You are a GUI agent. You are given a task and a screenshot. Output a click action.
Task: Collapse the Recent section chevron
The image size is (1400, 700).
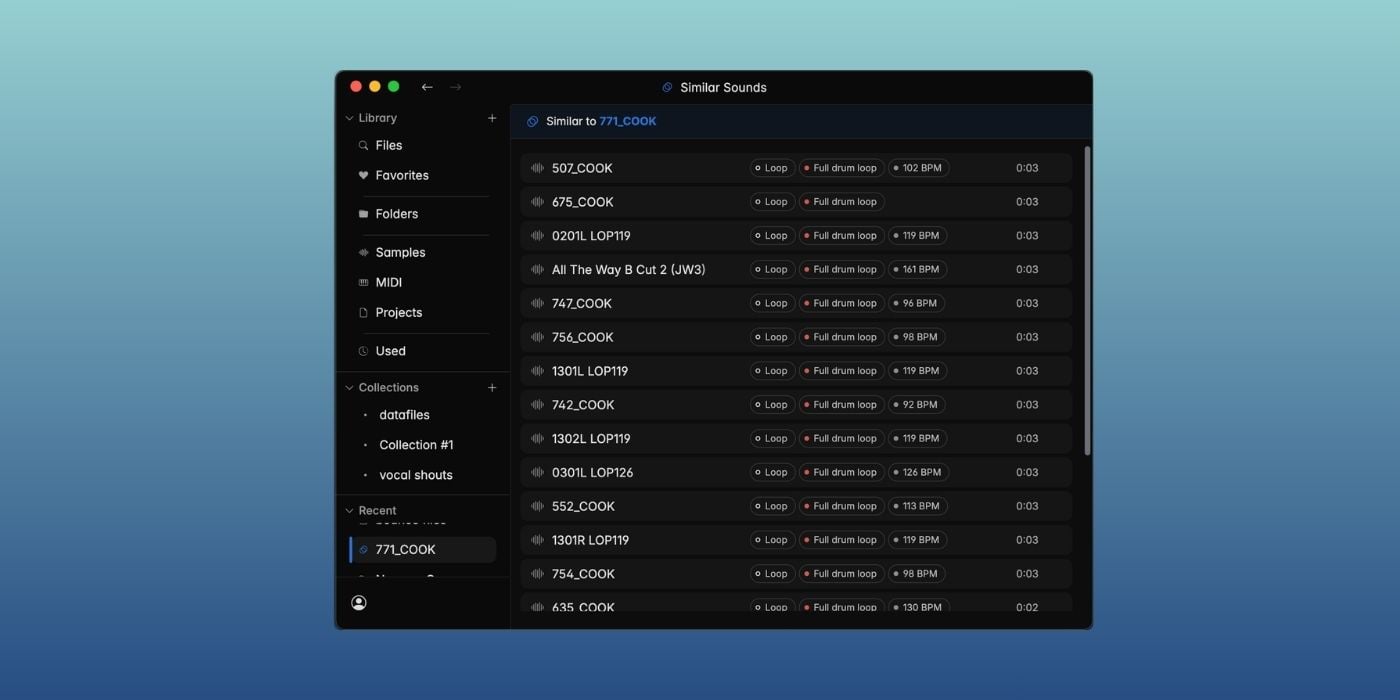(349, 511)
